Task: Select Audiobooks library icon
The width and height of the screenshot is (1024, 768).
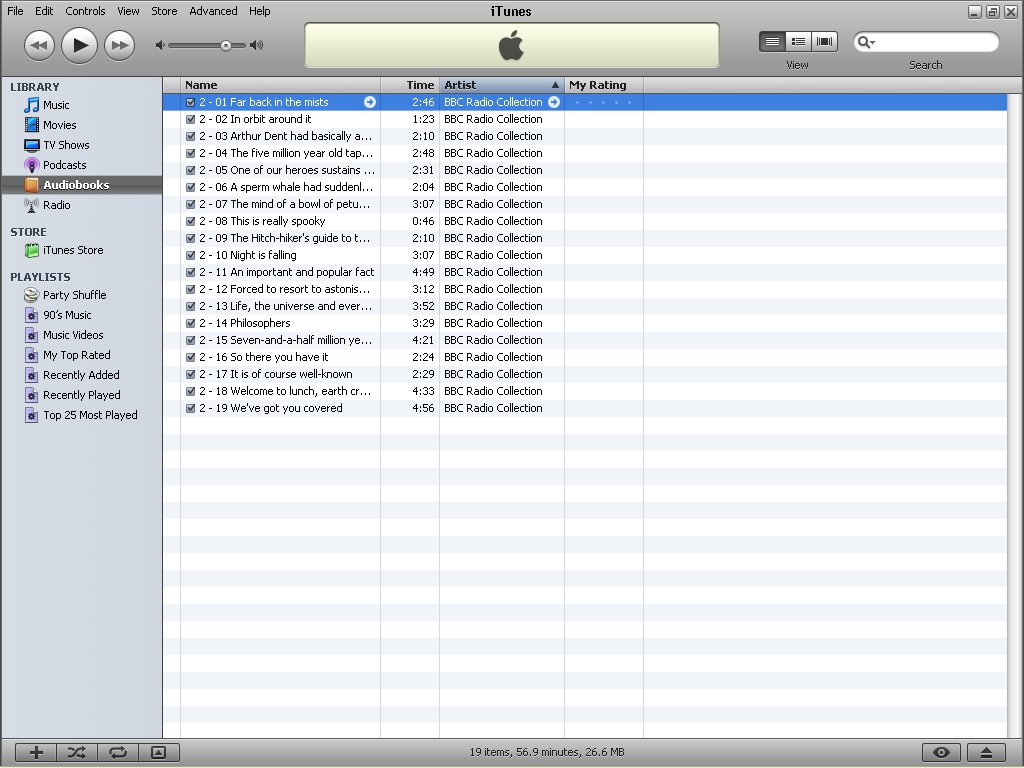Action: click(x=31, y=185)
